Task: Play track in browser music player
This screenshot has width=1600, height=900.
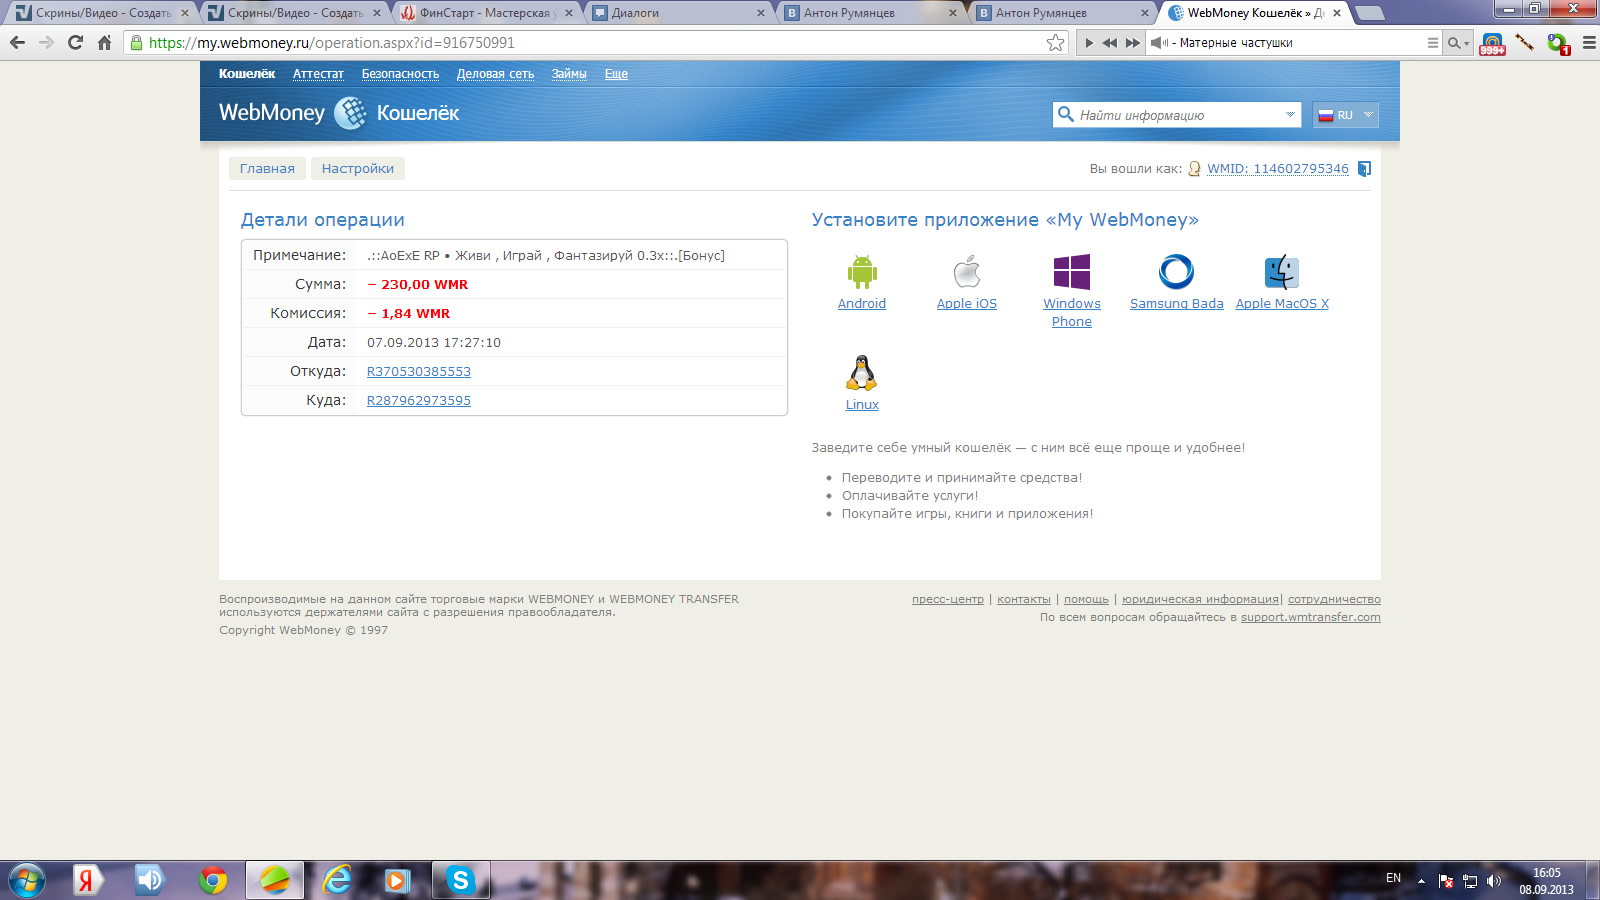Action: pos(1089,43)
